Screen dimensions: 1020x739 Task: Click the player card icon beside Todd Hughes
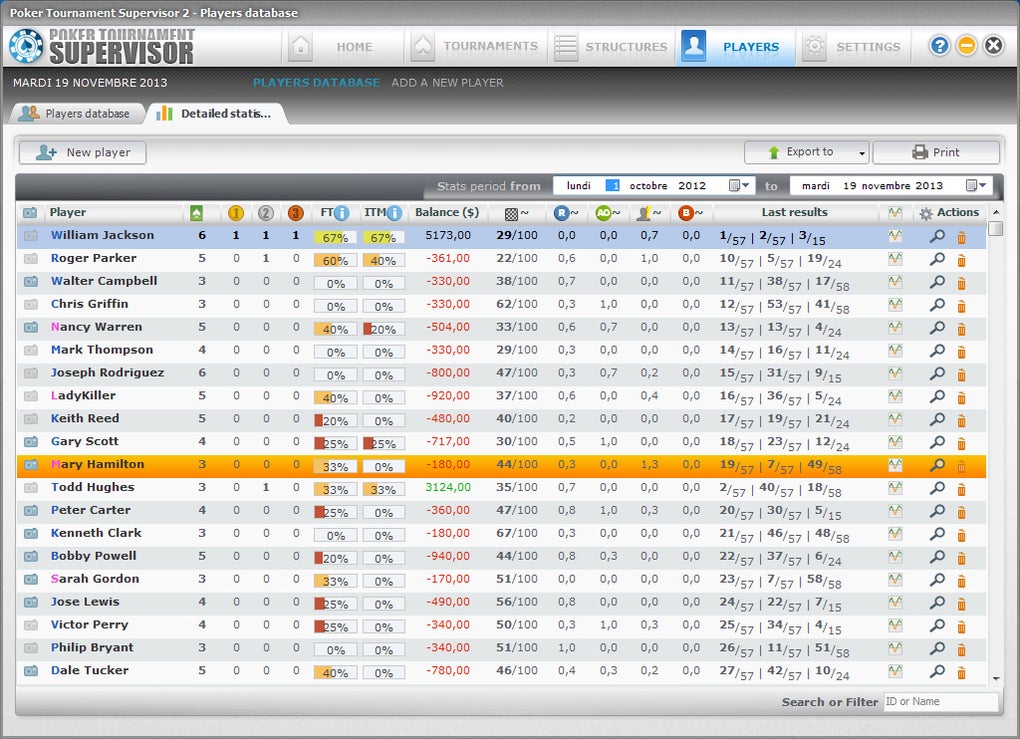31,488
